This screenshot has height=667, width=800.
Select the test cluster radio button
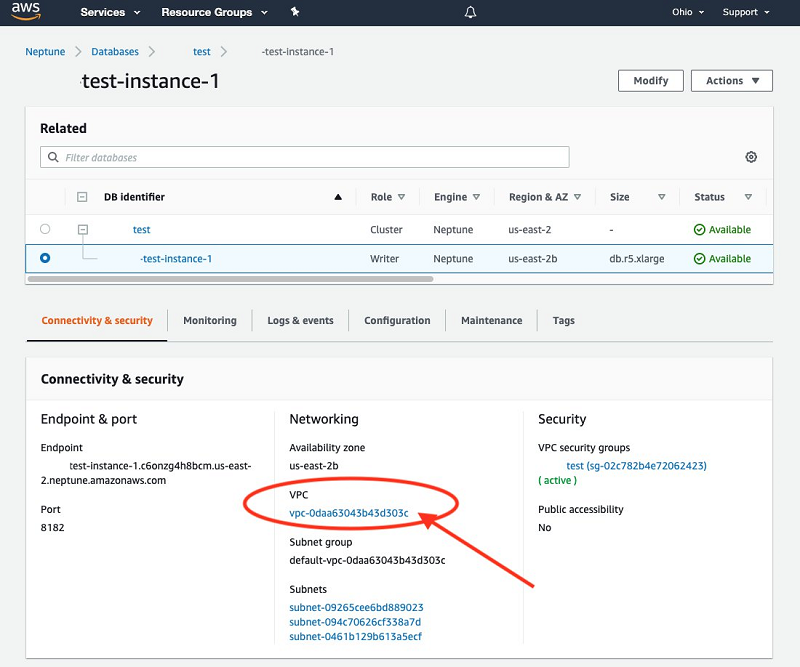(x=45, y=229)
